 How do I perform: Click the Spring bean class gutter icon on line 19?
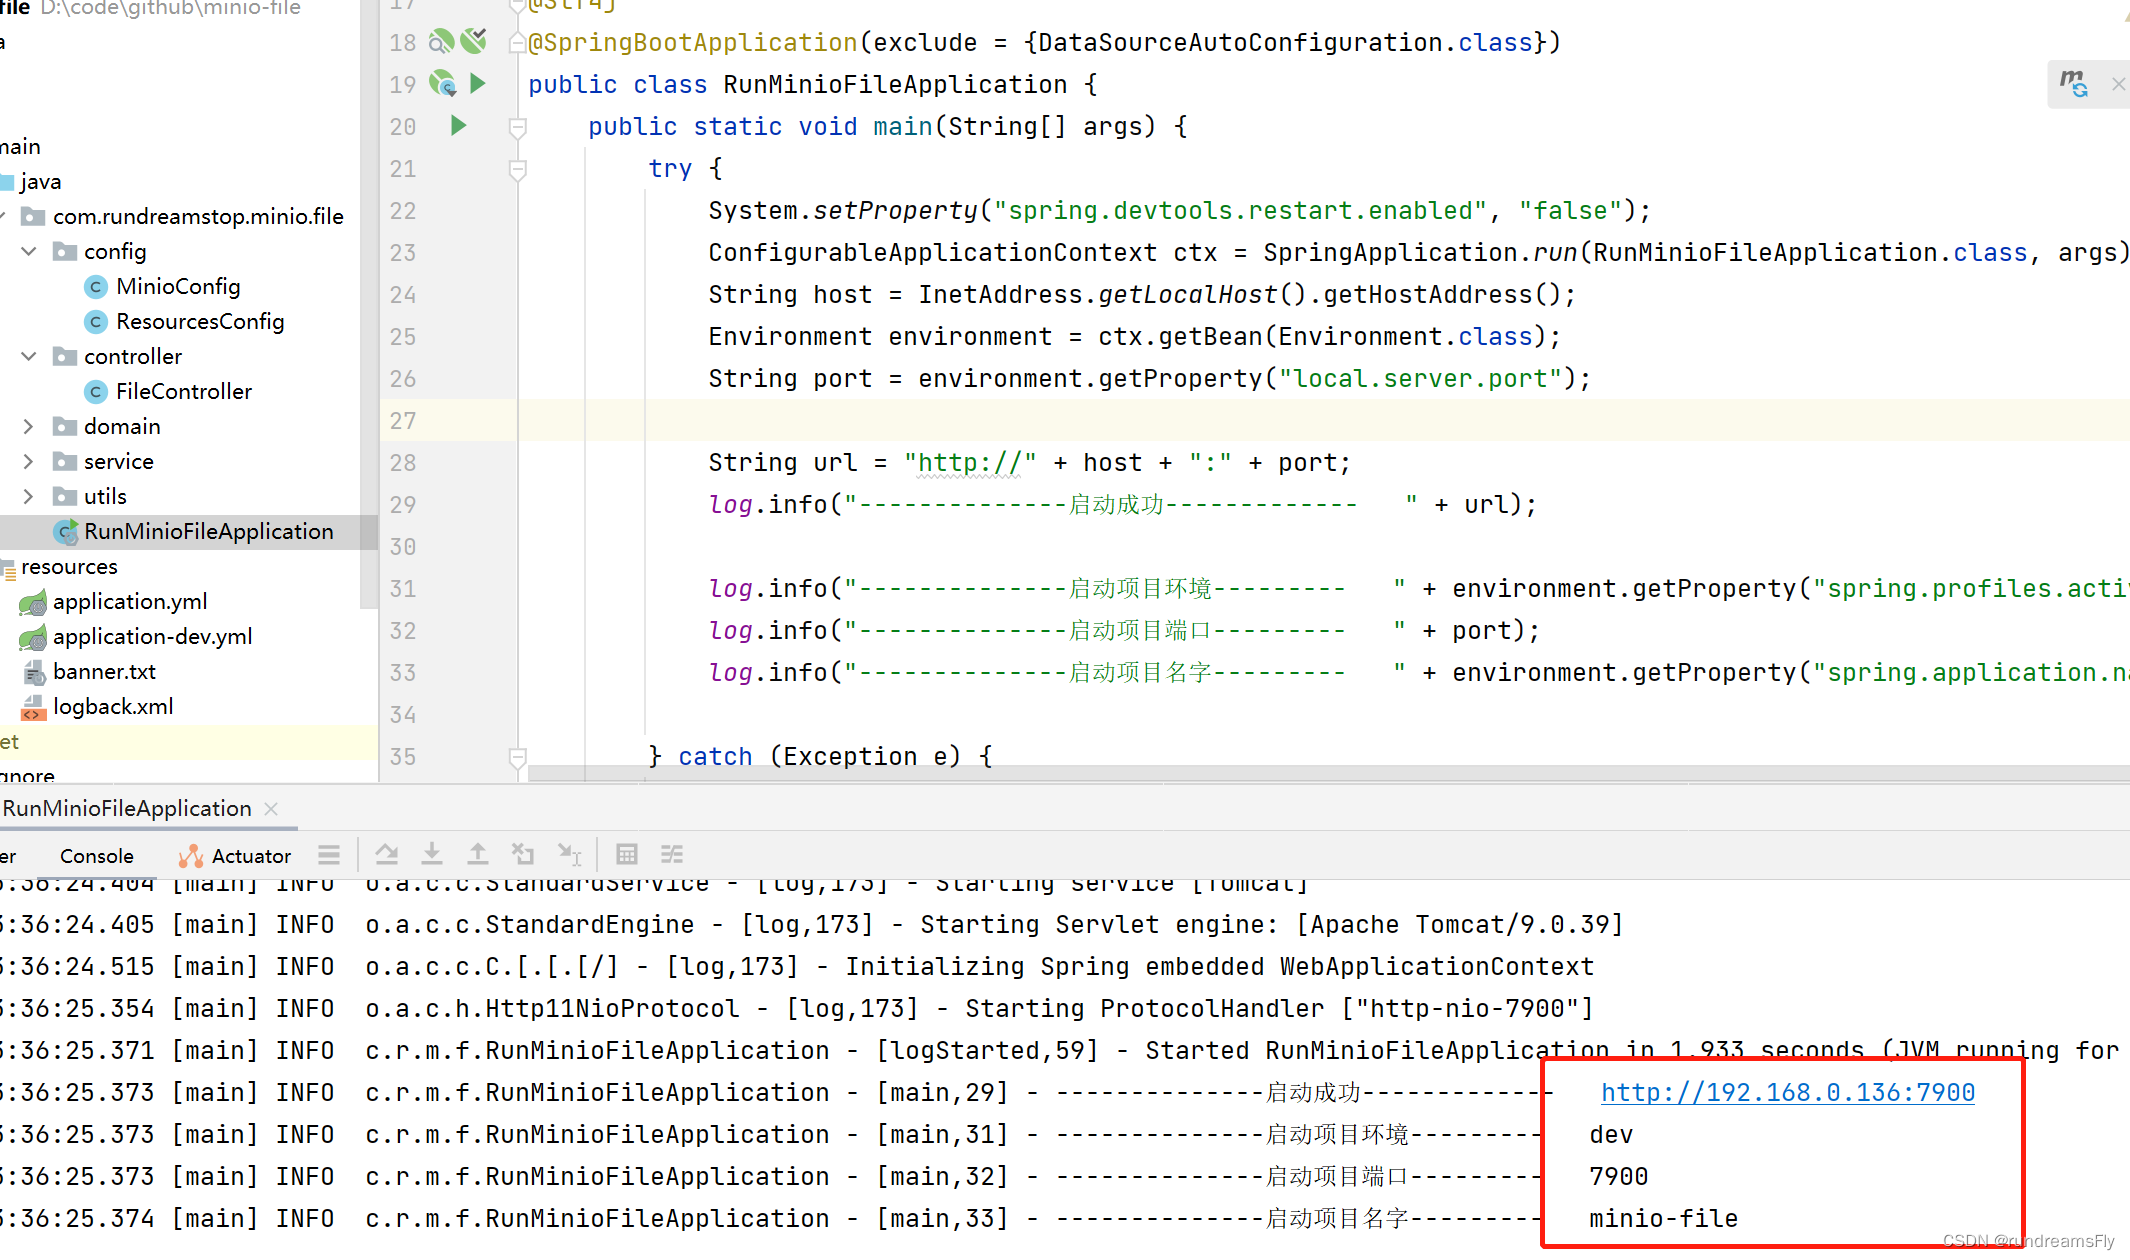click(x=442, y=84)
